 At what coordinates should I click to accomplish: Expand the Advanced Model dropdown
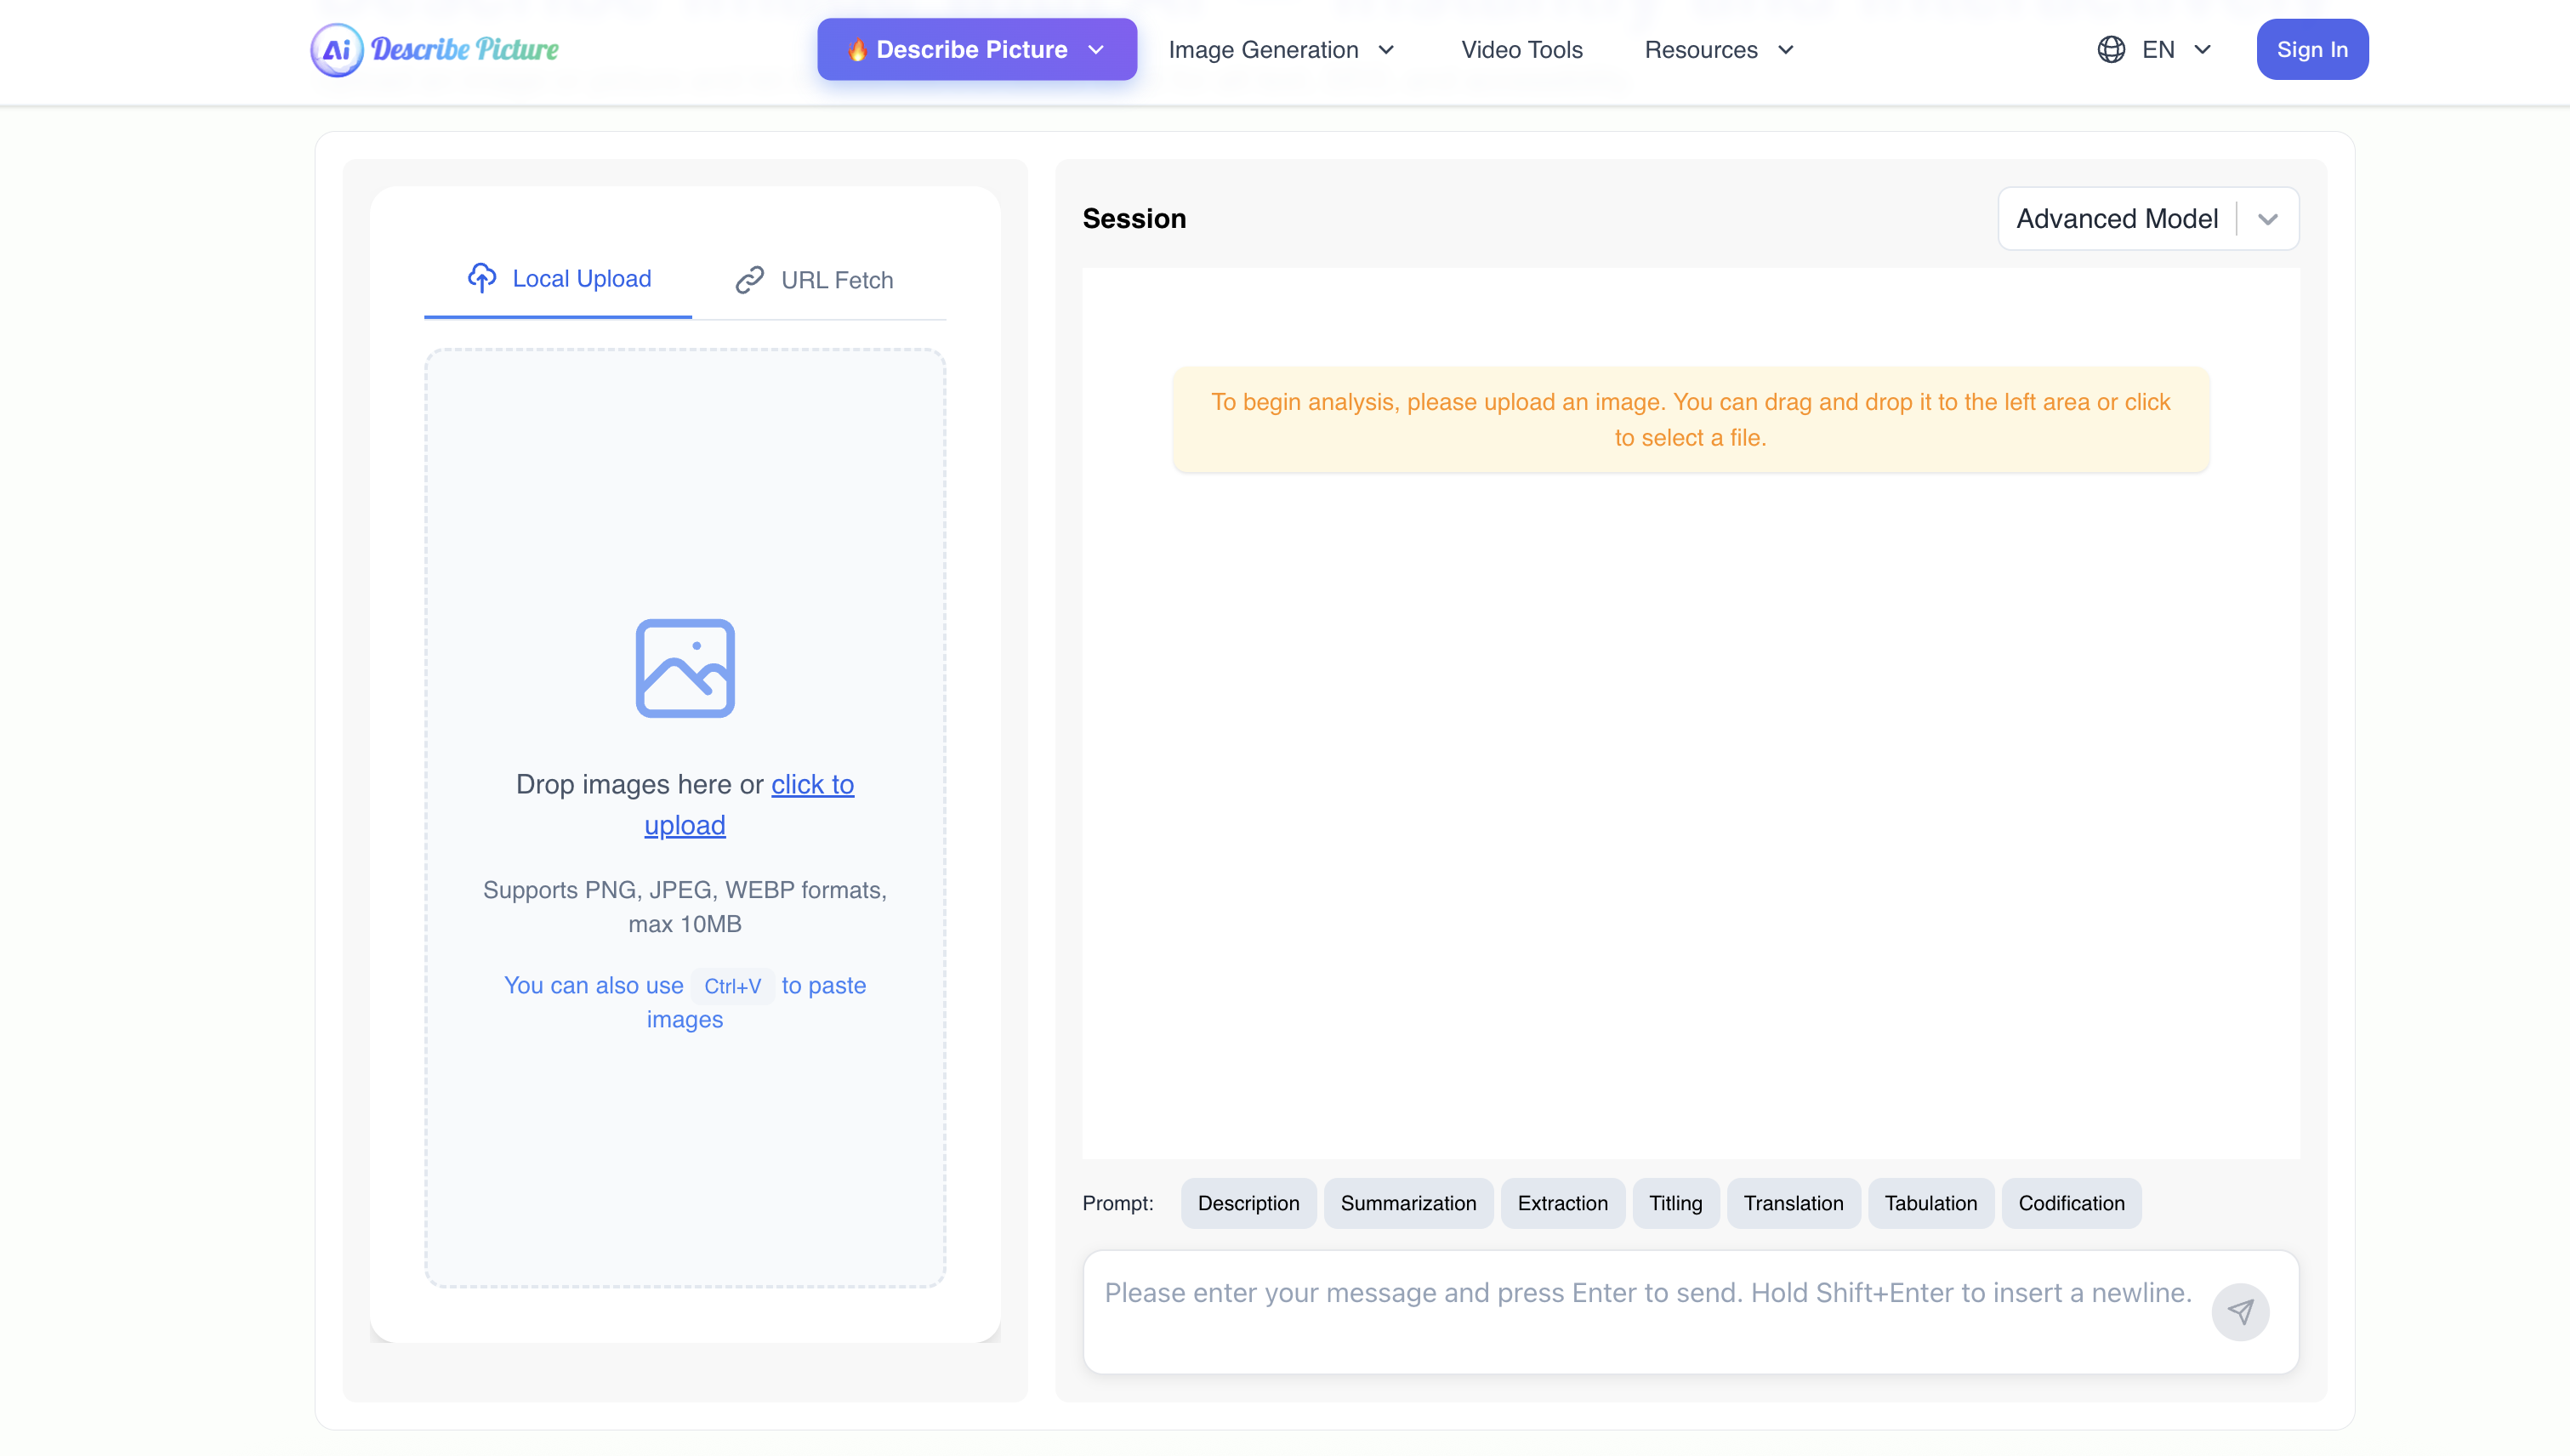click(2267, 219)
